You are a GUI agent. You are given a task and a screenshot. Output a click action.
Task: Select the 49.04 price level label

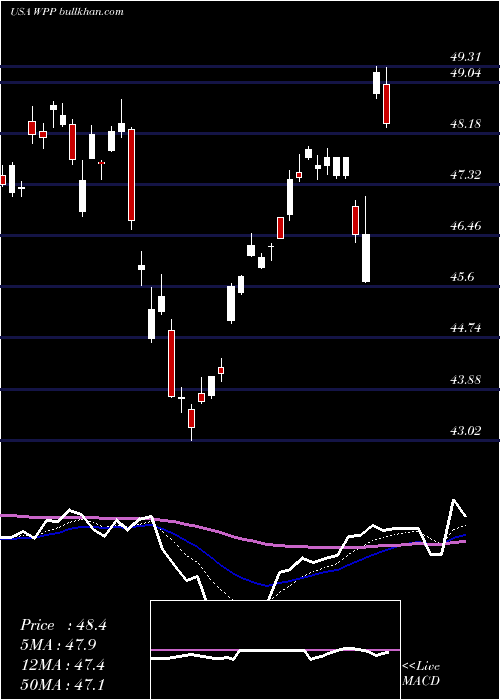466,73
